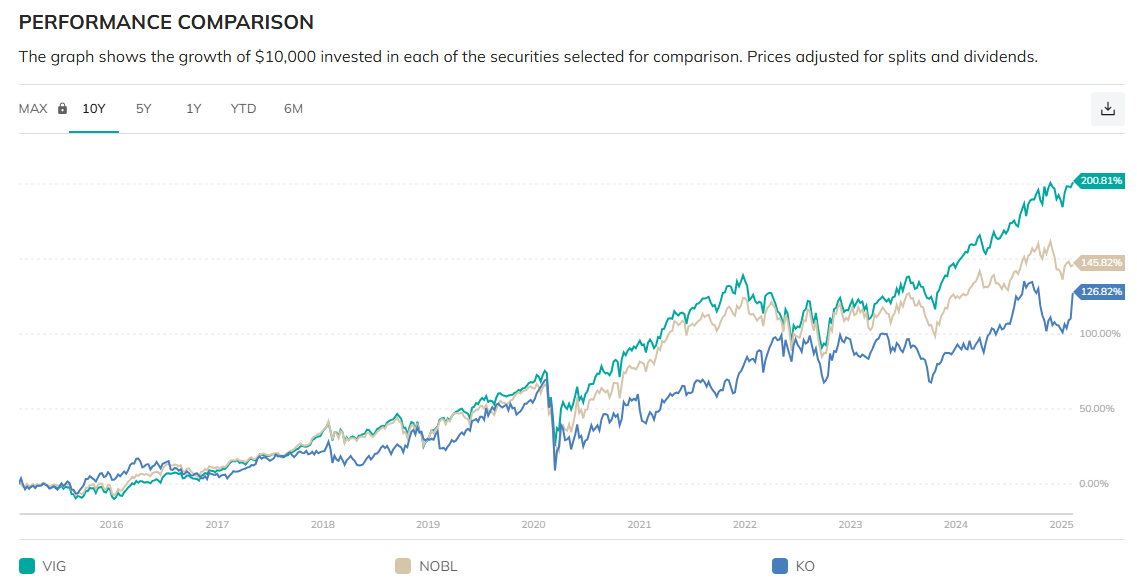Viewport: 1137px width, 582px height.
Task: Click the teal VIG color swatch
Action: (x=27, y=567)
